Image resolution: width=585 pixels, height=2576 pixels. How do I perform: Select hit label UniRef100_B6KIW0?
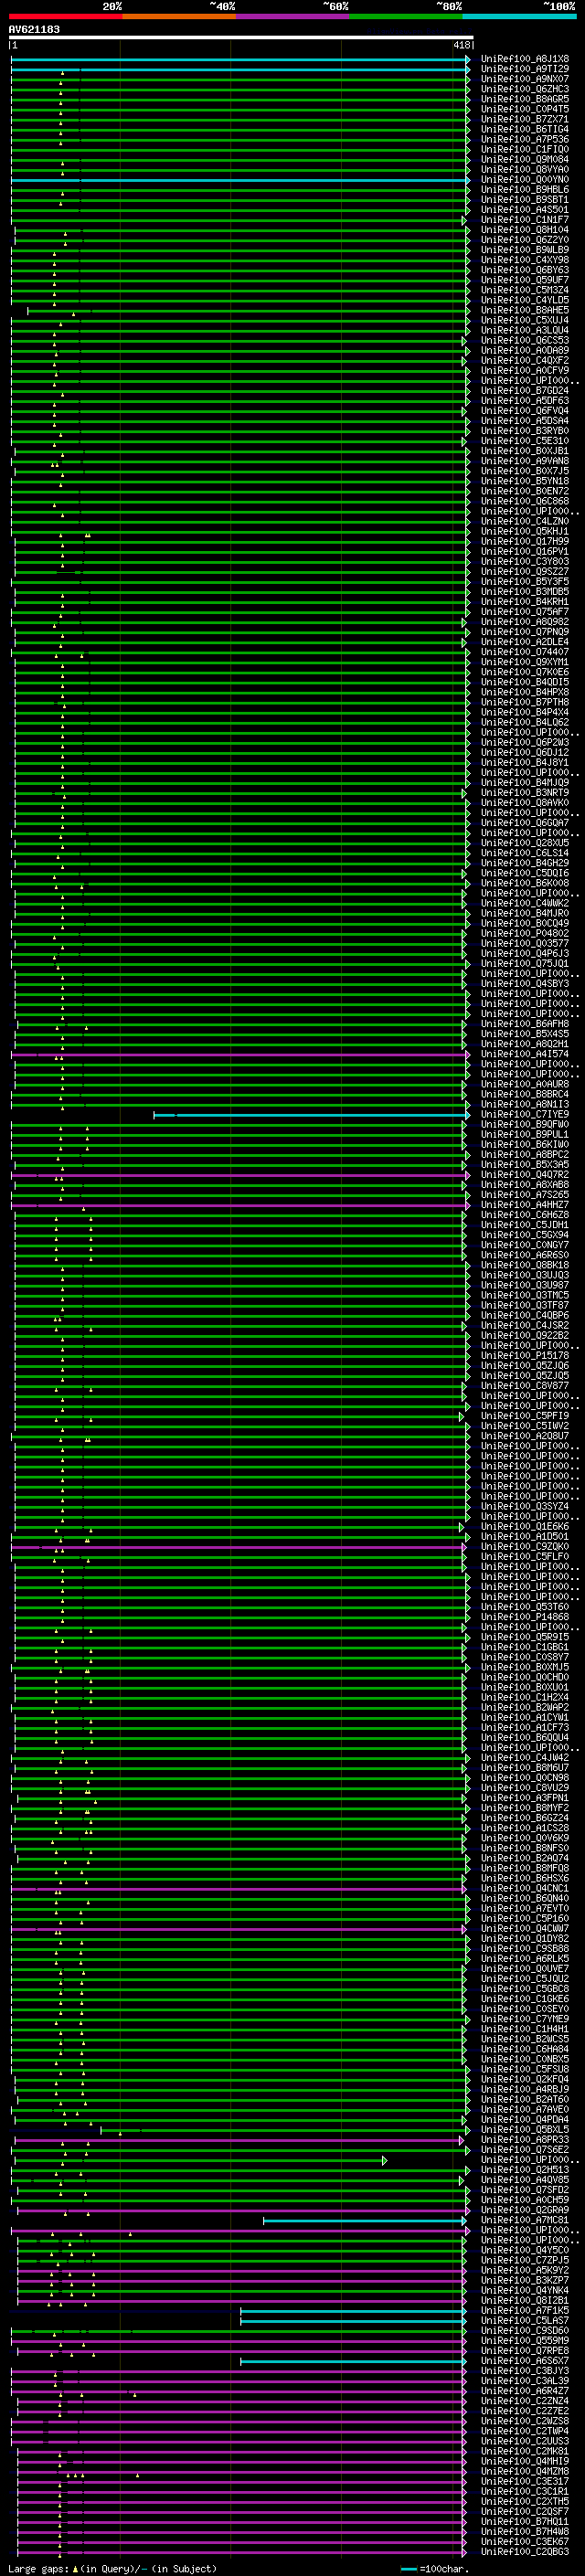524,1144
